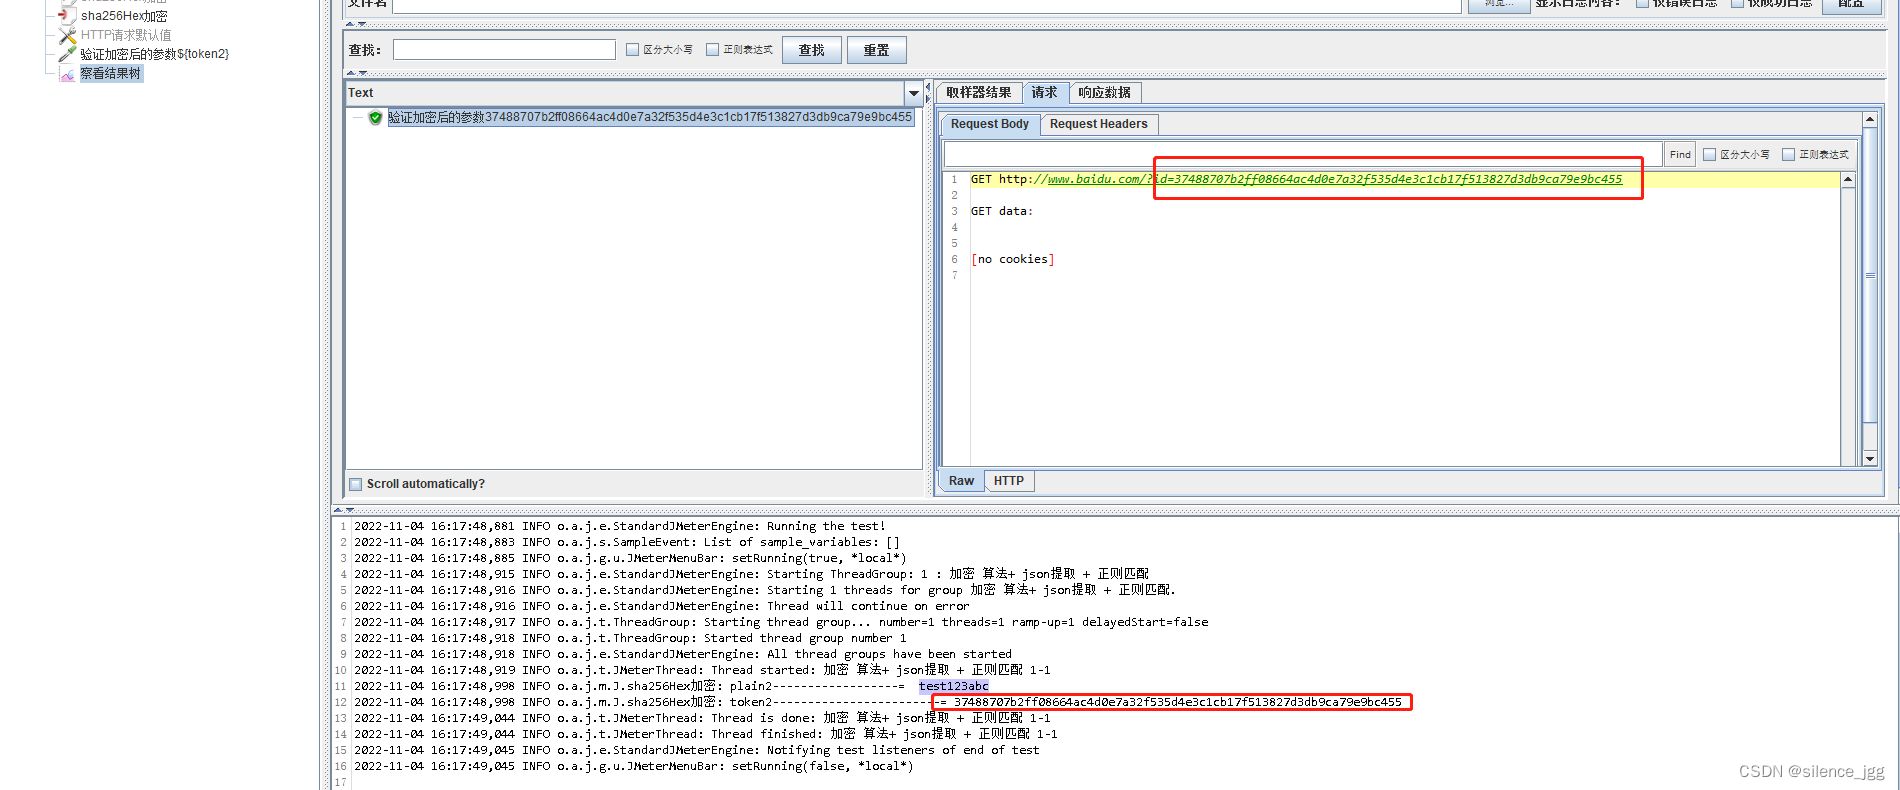The image size is (1900, 790).
Task: Open the Request Headers tab
Action: coord(1099,124)
